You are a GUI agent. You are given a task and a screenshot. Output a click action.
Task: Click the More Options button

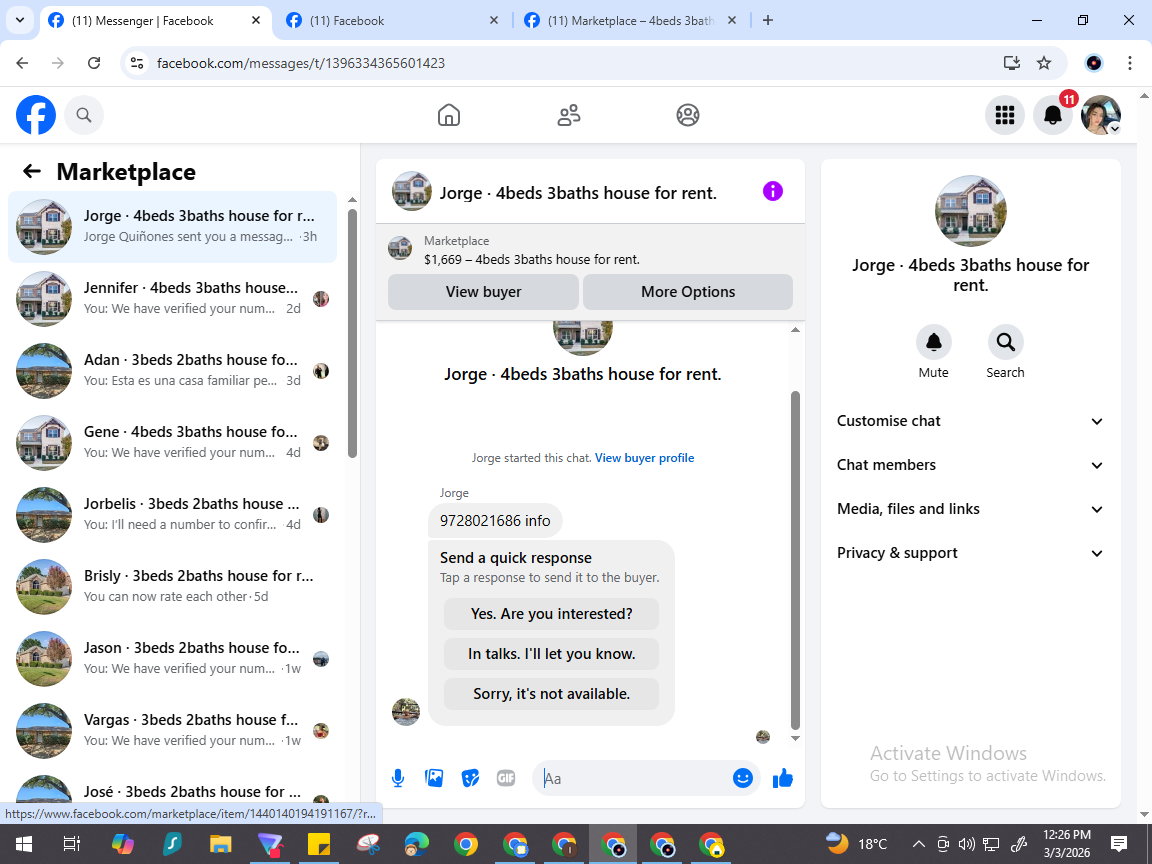(x=688, y=292)
